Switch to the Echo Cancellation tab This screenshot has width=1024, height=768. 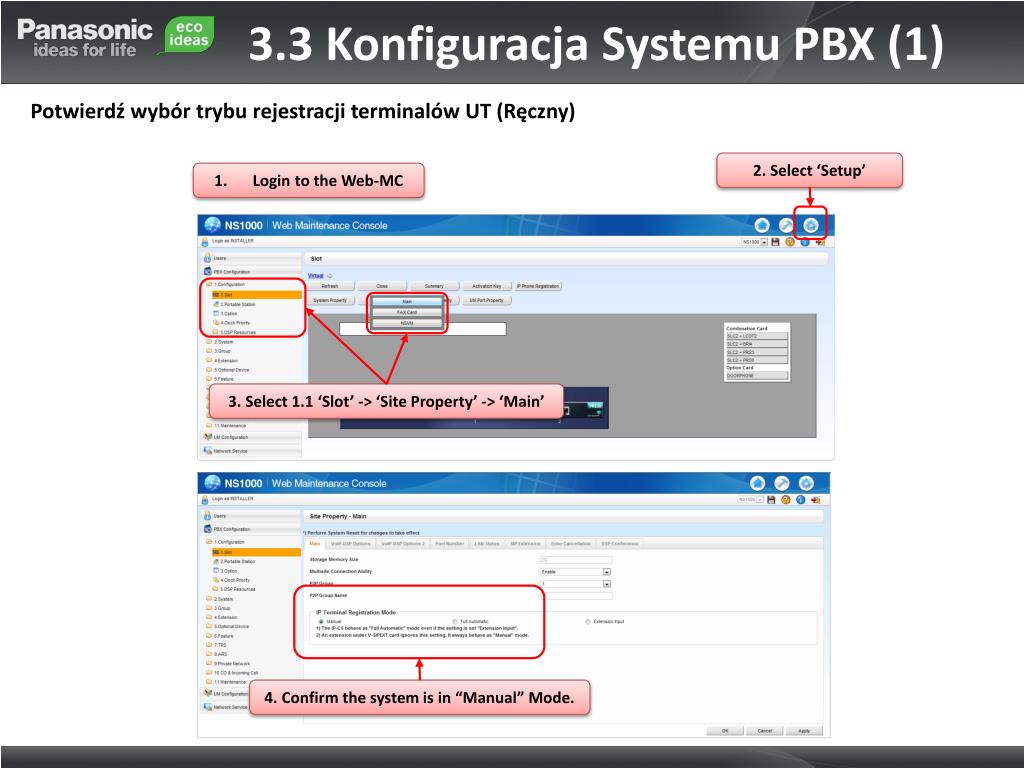(571, 543)
